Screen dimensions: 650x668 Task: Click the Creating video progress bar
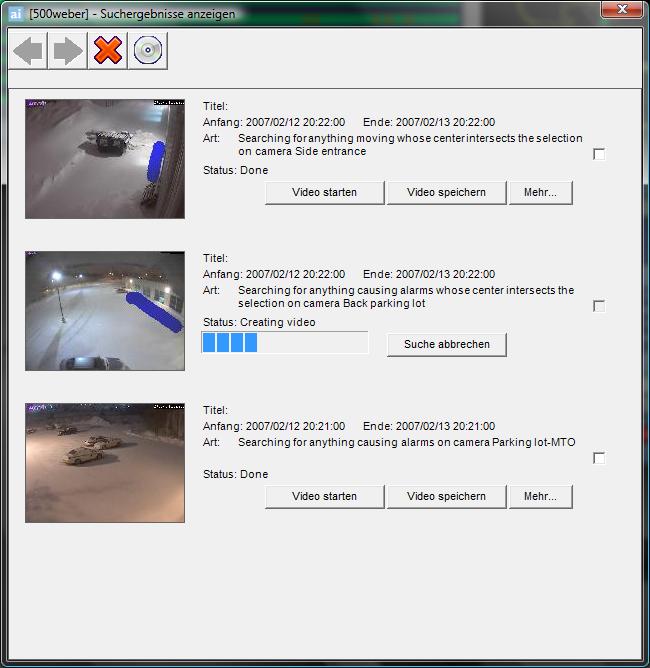click(x=285, y=343)
